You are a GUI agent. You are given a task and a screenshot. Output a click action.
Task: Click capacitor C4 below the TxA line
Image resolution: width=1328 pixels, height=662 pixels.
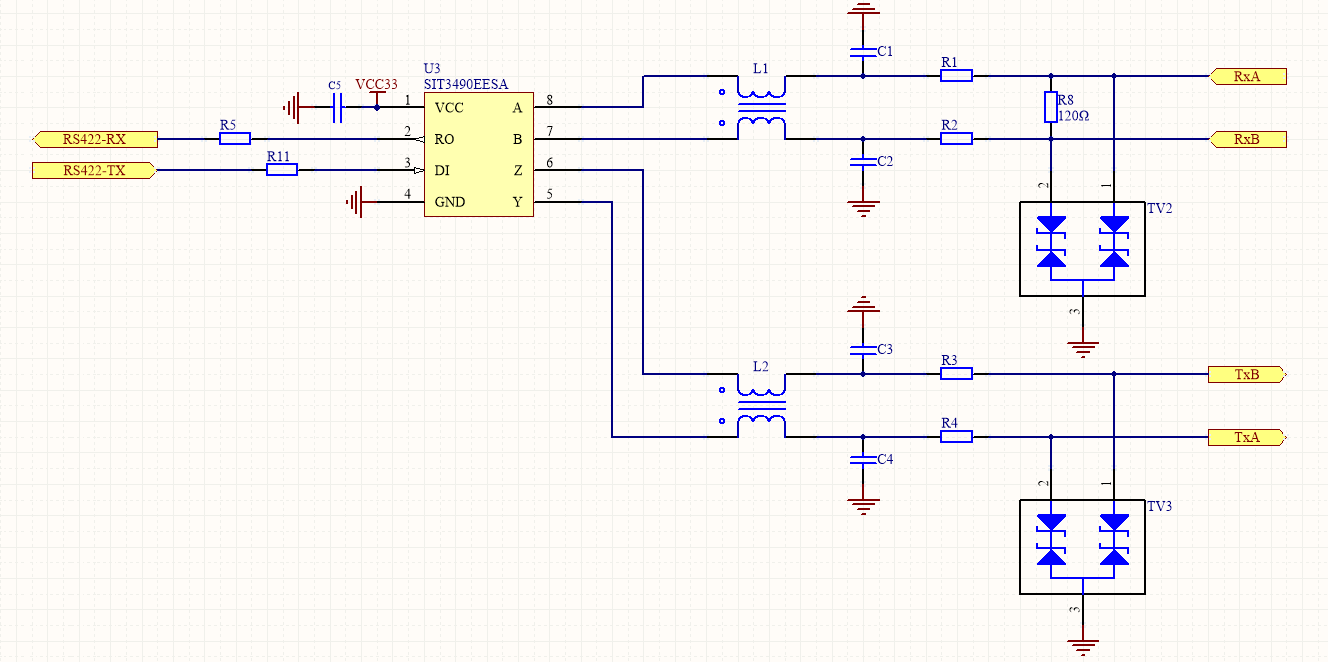tap(862, 460)
